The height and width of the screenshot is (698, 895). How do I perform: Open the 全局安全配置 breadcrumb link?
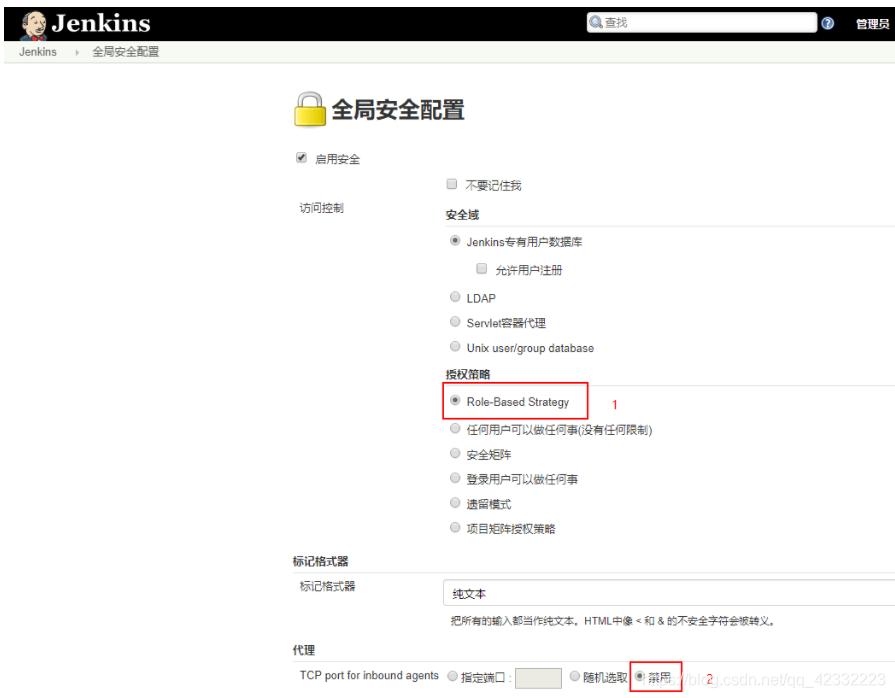click(126, 52)
